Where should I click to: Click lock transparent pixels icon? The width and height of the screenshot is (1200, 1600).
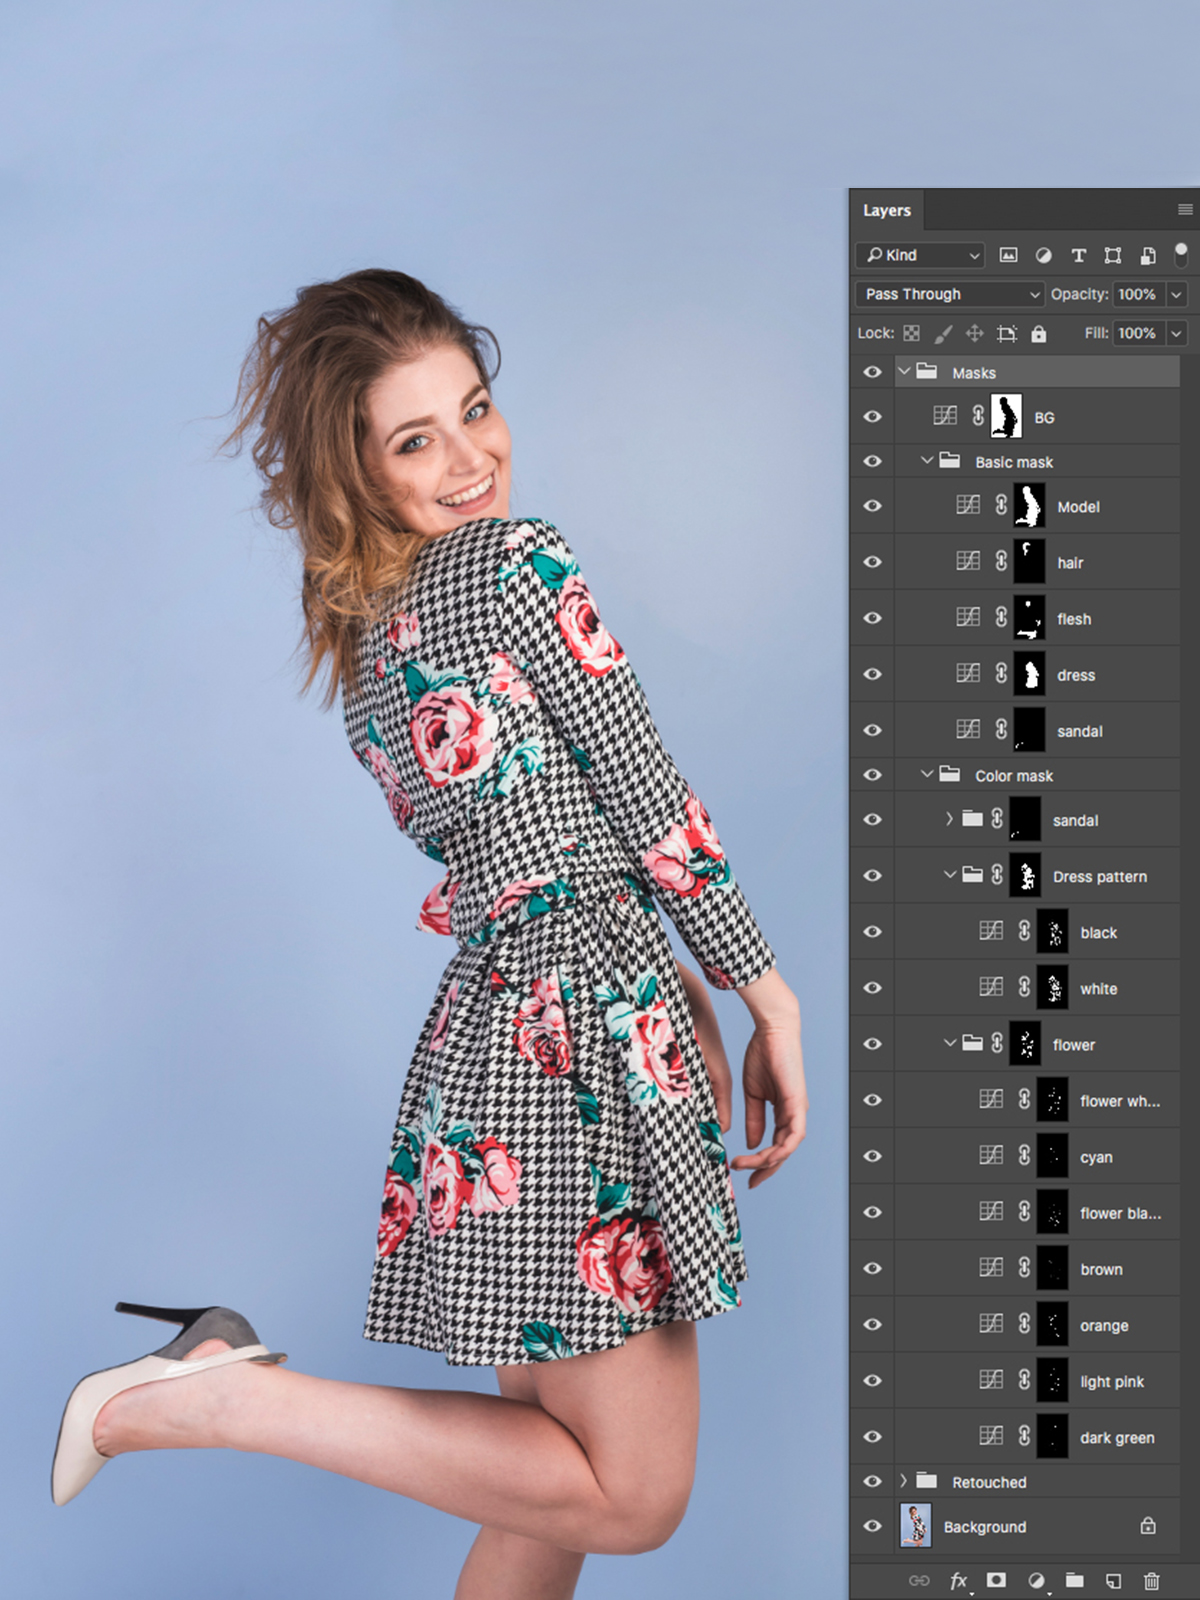tap(911, 333)
